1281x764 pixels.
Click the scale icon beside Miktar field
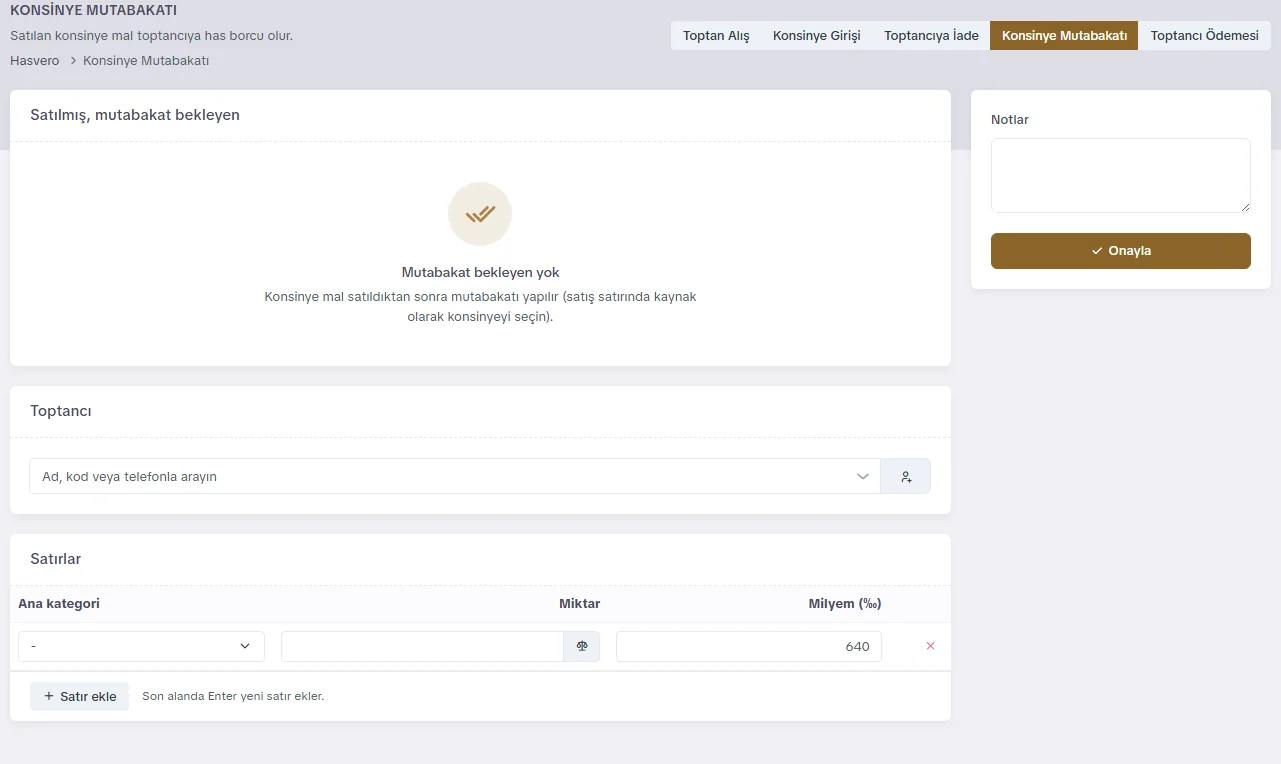tap(582, 646)
